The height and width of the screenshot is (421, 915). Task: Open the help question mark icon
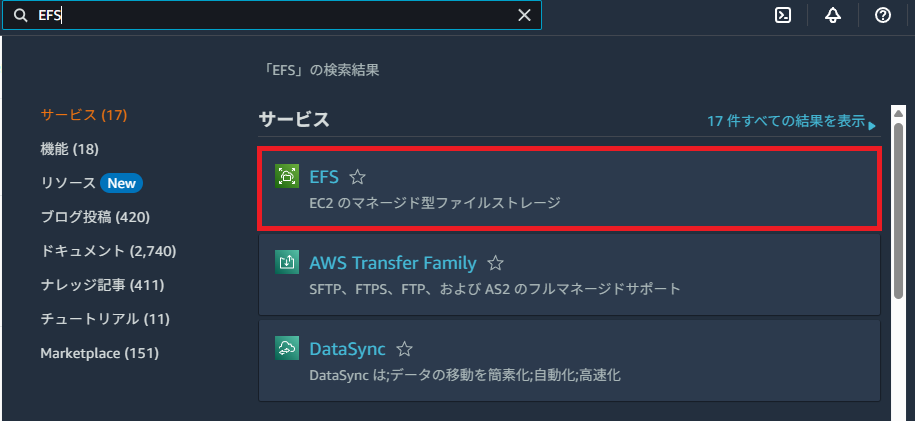(x=883, y=16)
